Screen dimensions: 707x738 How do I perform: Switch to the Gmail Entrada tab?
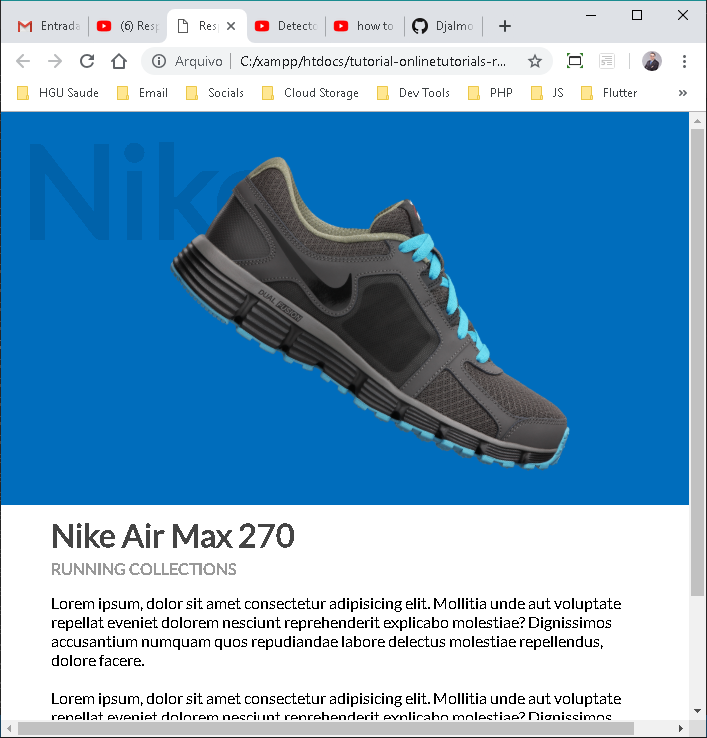point(48,26)
